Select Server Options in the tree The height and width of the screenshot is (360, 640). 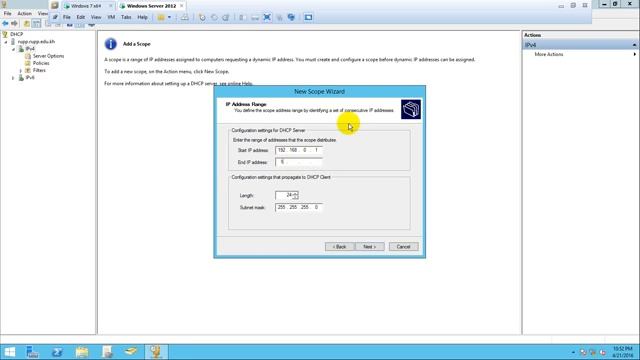(48, 56)
